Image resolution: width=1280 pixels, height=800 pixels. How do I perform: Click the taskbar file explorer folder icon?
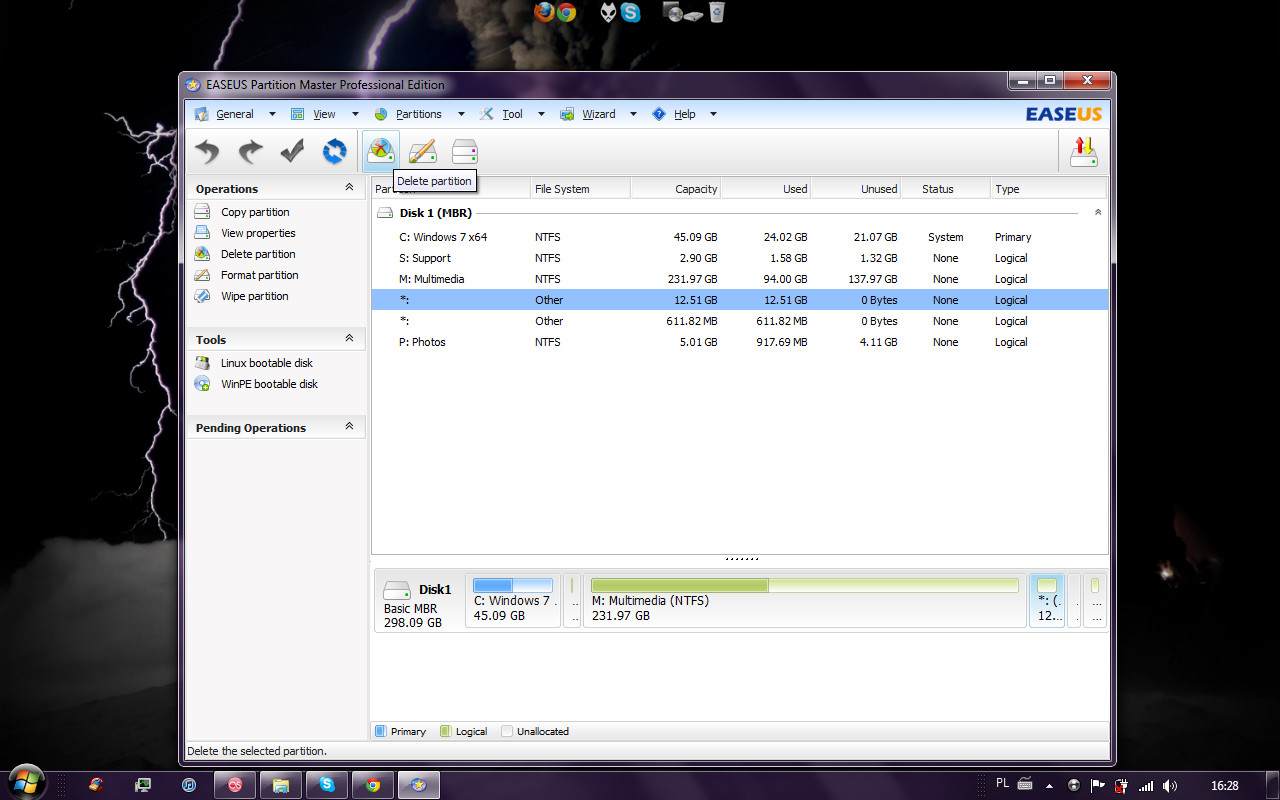tap(281, 785)
